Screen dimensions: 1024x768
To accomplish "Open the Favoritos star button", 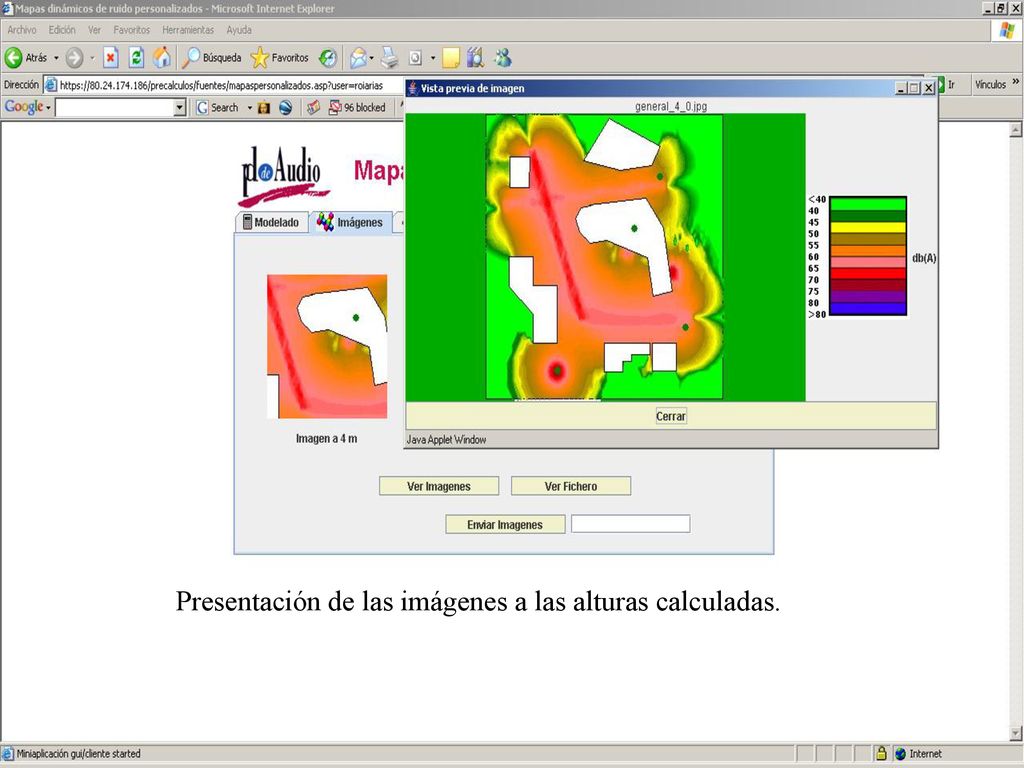I will pos(280,58).
